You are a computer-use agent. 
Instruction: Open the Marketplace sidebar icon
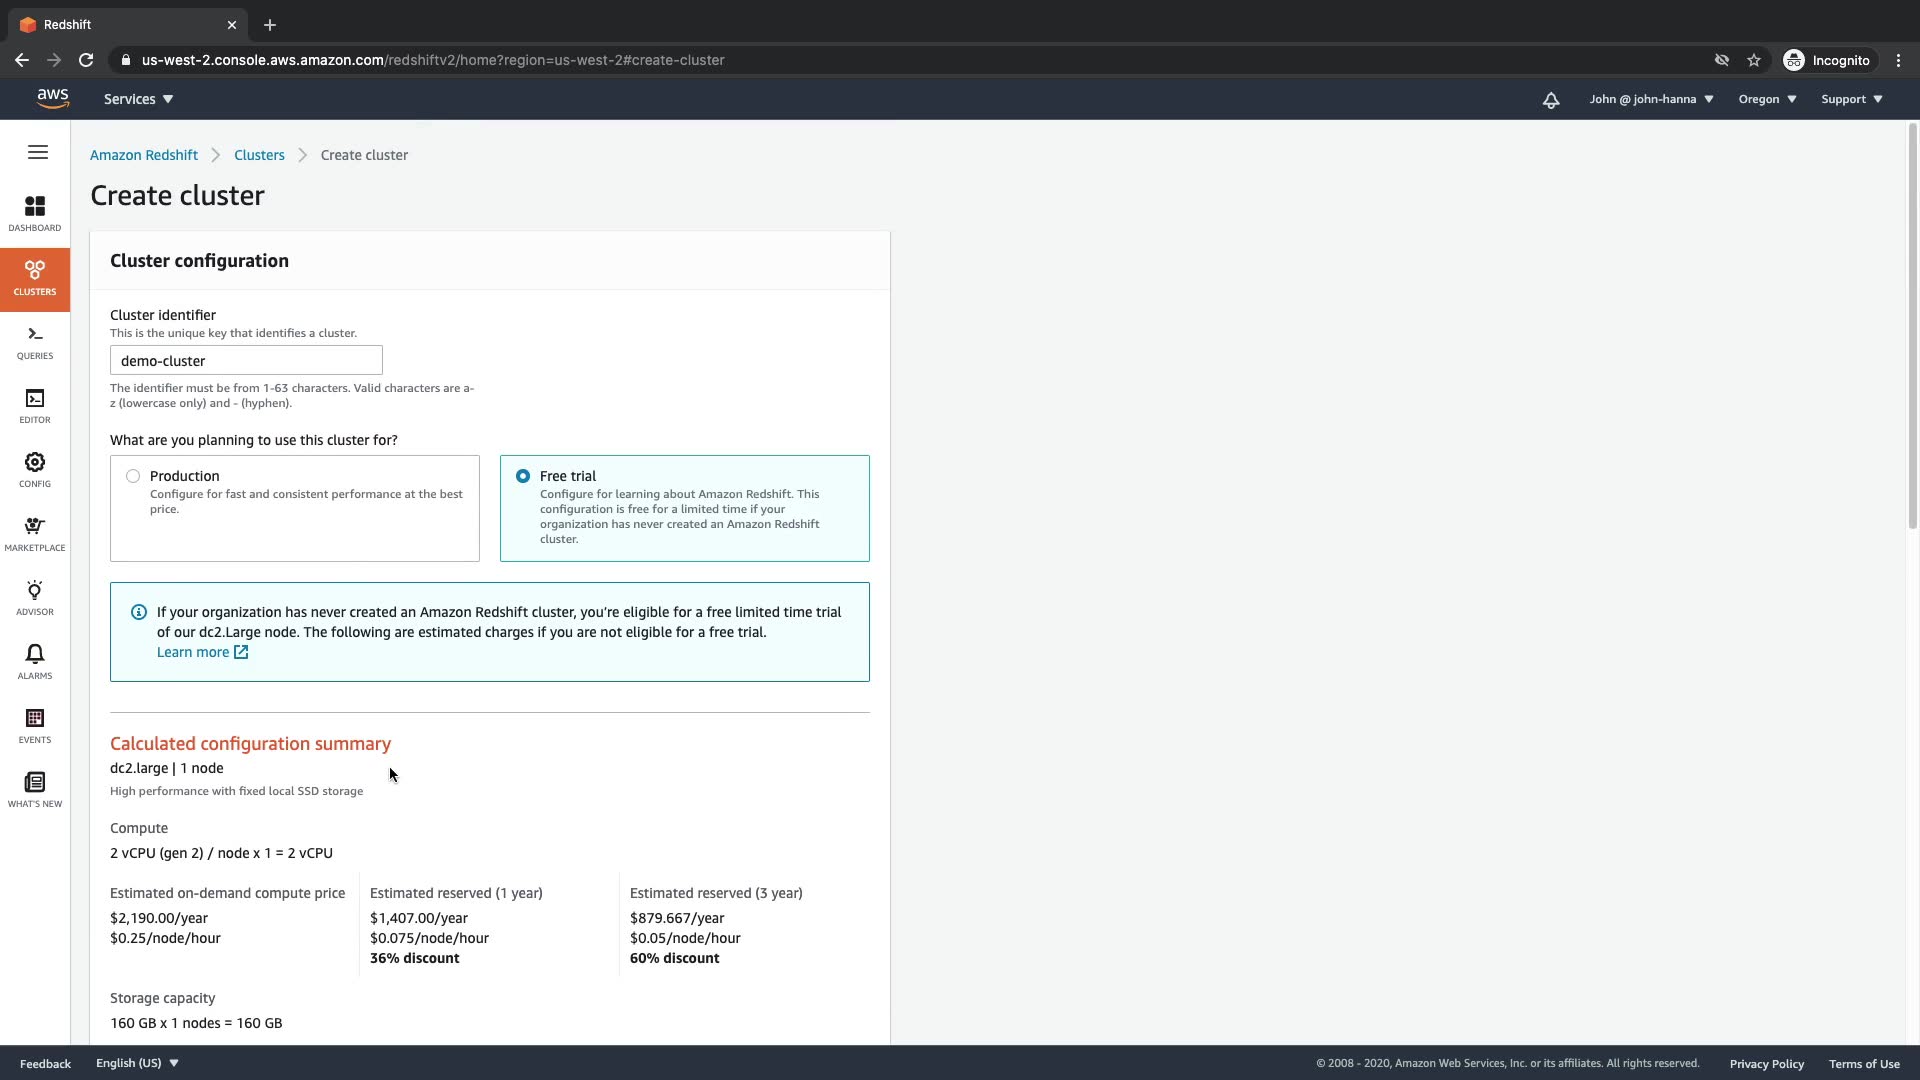(x=35, y=533)
